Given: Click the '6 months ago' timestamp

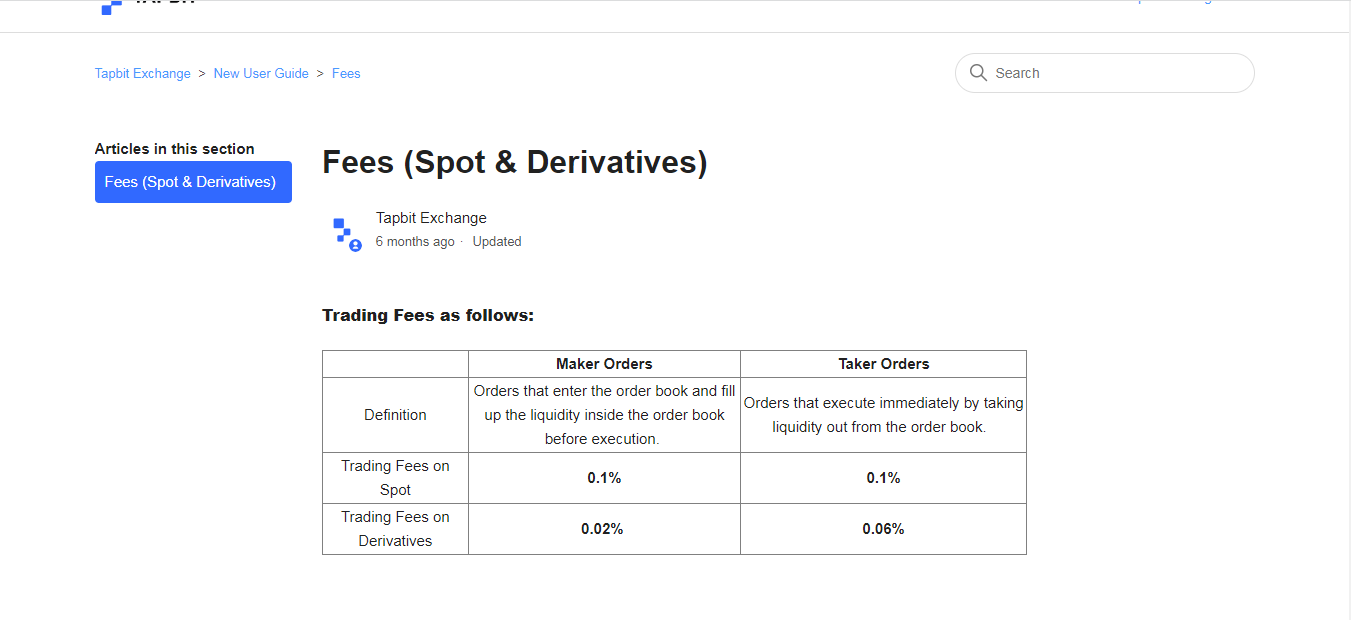Looking at the screenshot, I should point(415,242).
